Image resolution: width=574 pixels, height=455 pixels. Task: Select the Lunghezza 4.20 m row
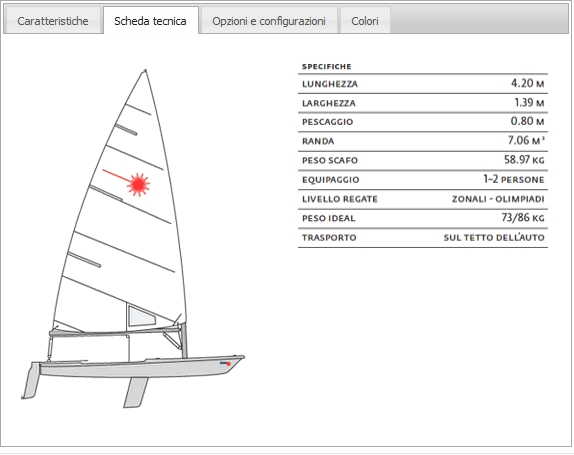pos(423,84)
